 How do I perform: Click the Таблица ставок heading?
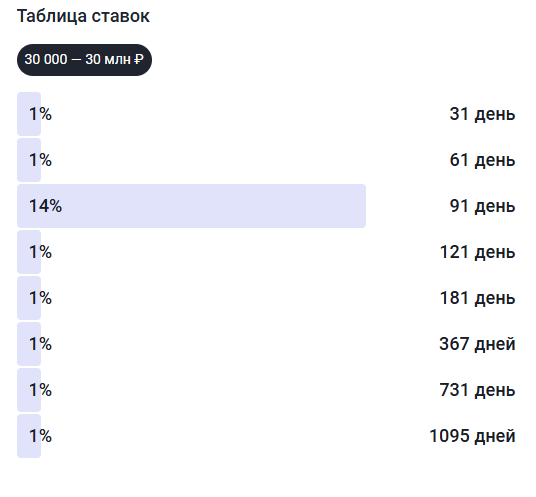point(83,16)
